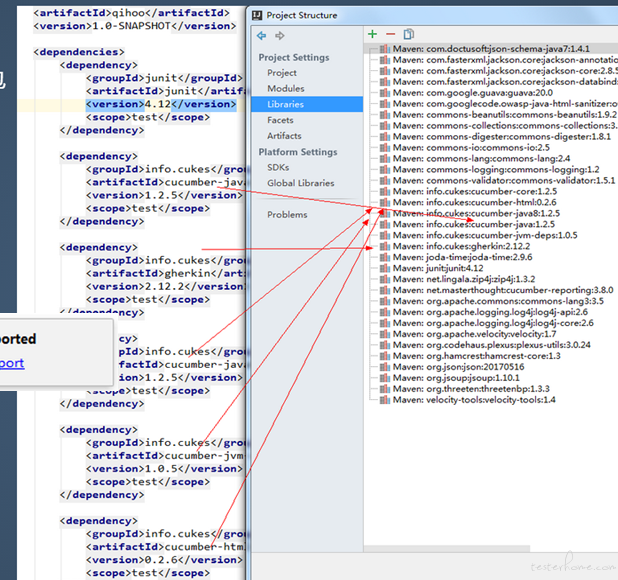Click library icon of jsoup:1.10.1 entry
Screen dimensions: 618x580
click(385, 378)
